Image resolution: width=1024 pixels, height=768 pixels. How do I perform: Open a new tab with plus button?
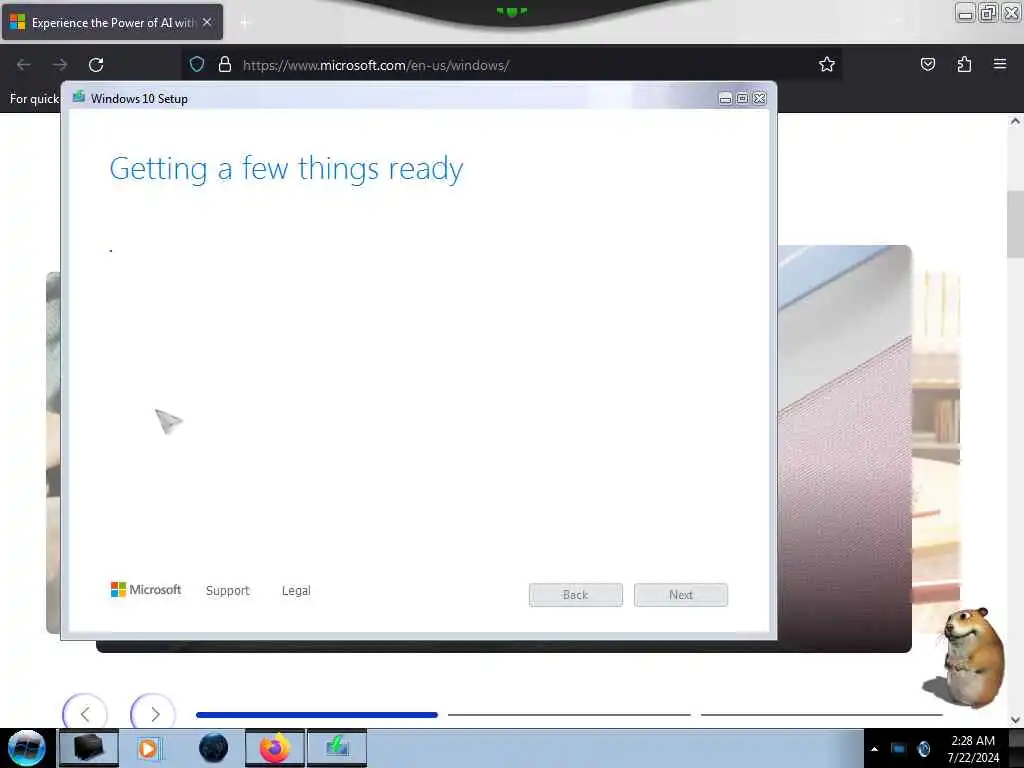coord(245,23)
